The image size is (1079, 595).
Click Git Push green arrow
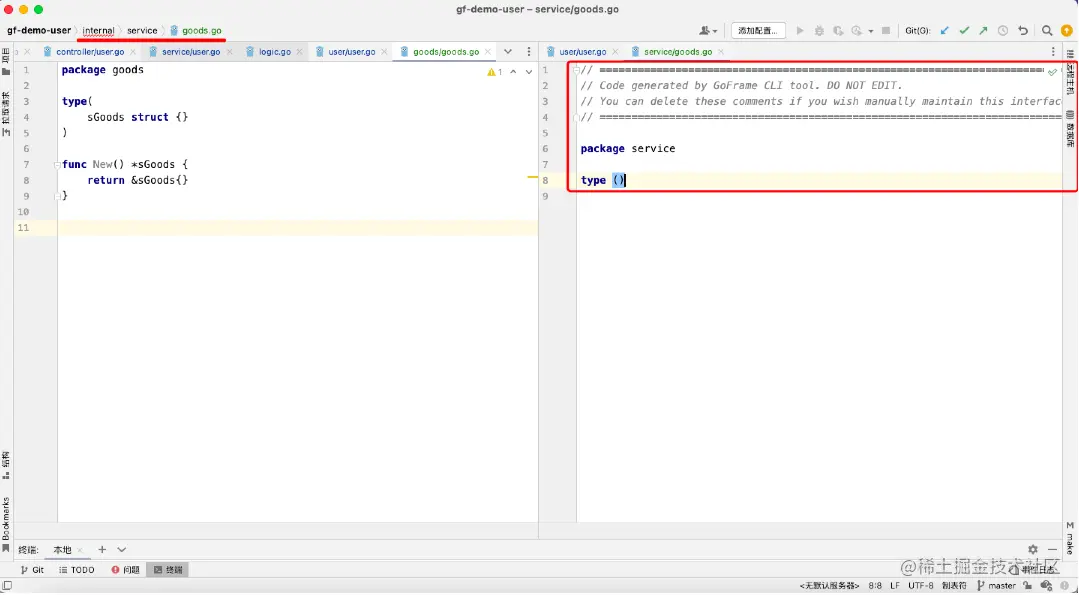983,31
